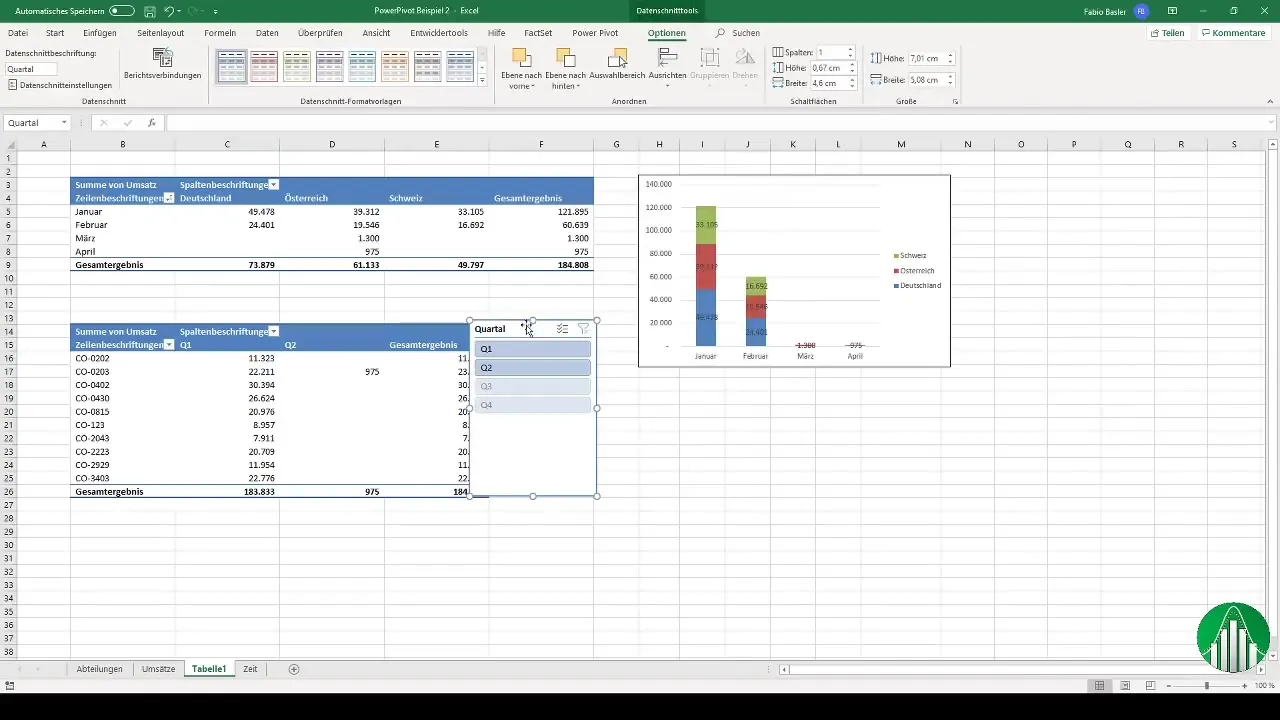Click Ebene nach hinten icon
This screenshot has width=1280, height=720.
coord(566,59)
